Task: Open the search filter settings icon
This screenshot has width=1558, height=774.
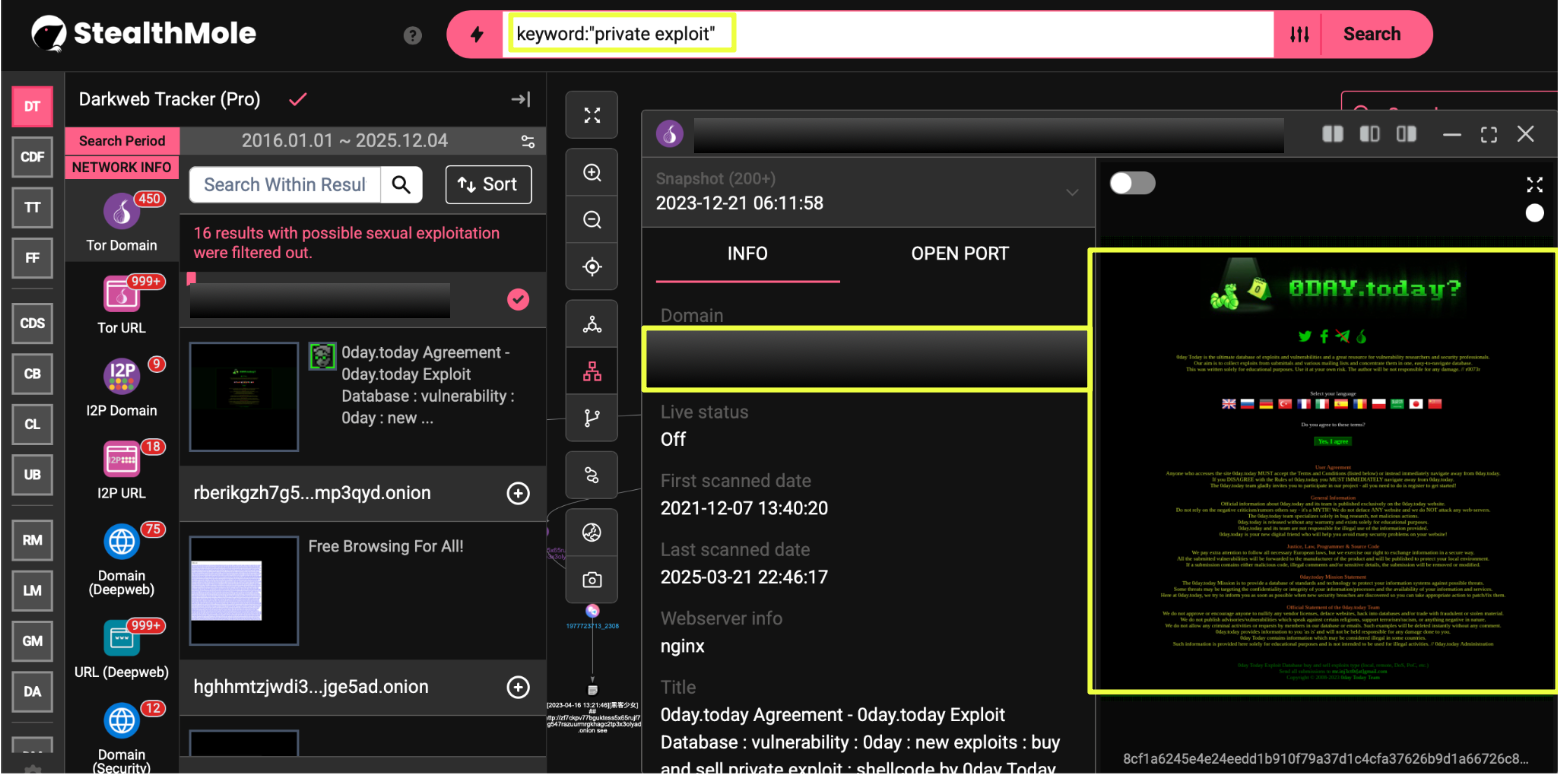Action: [1299, 34]
